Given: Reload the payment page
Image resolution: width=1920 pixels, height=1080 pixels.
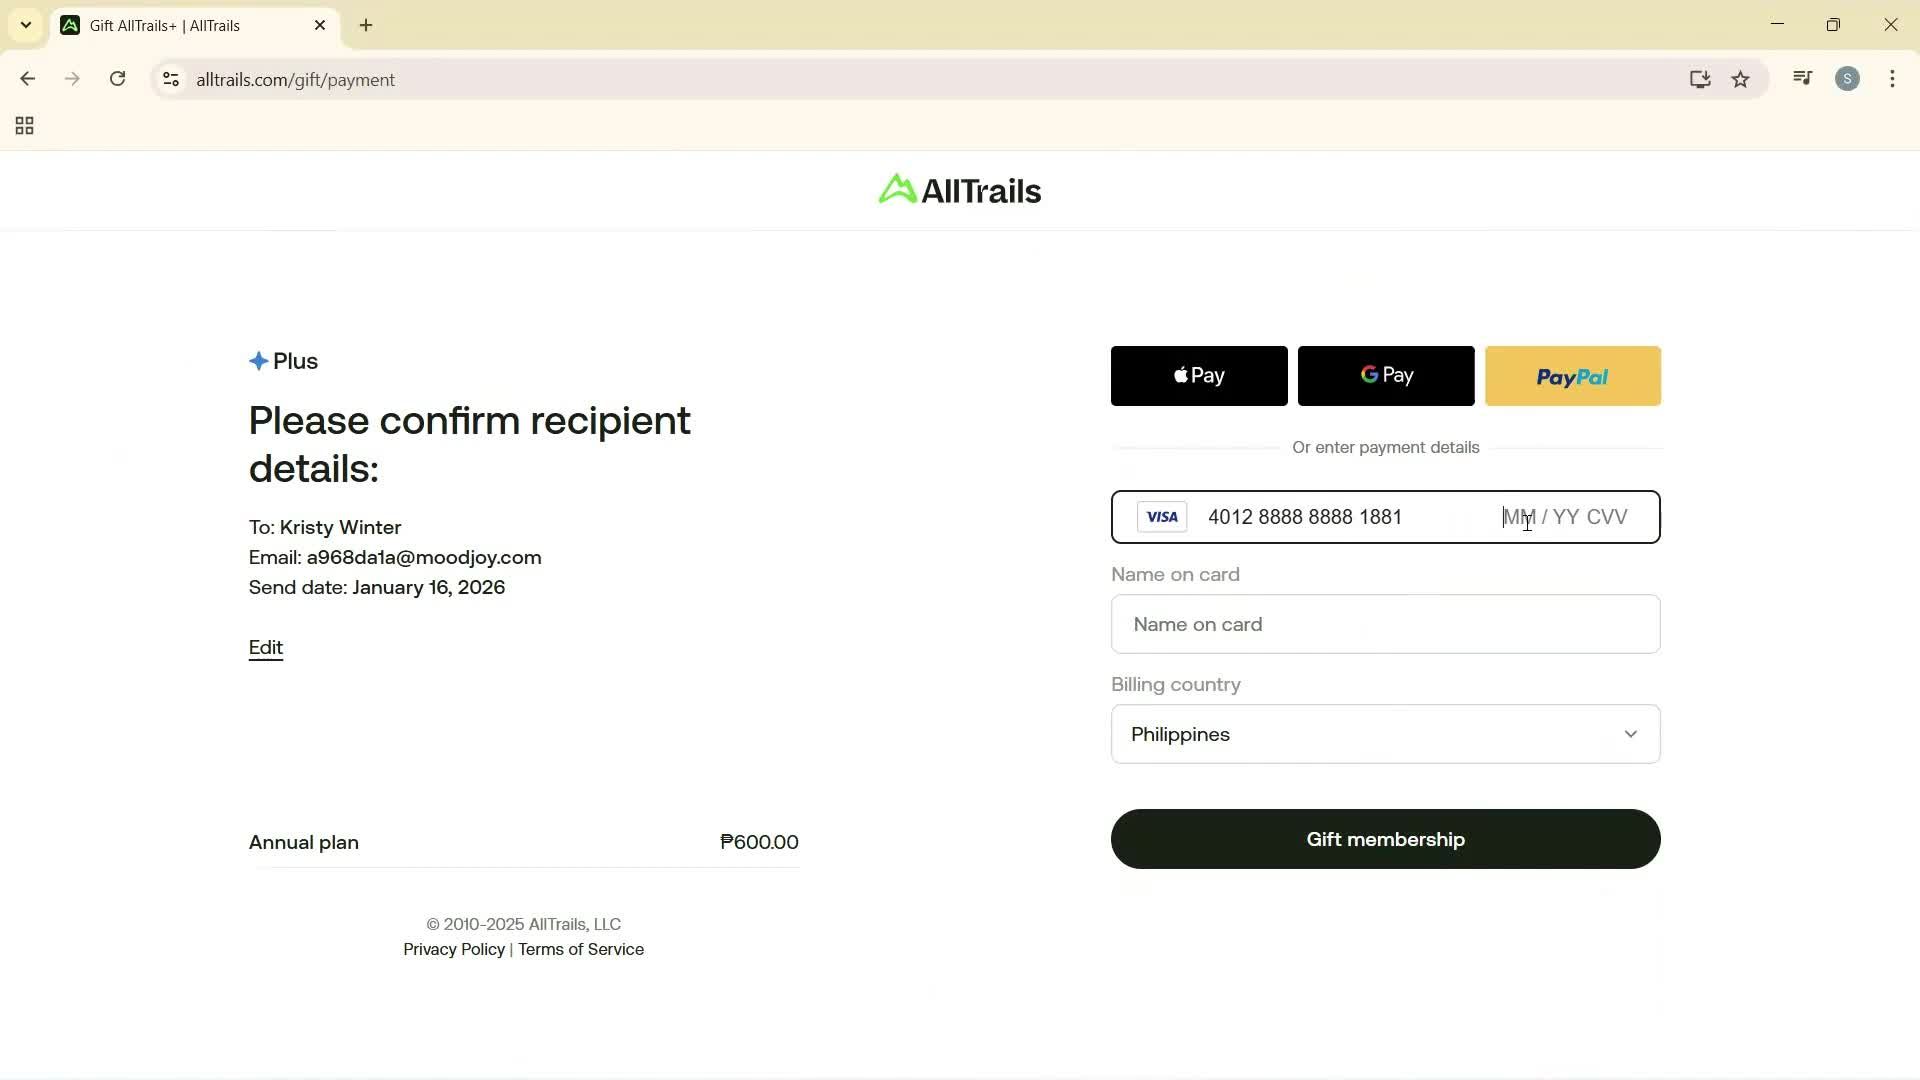Looking at the screenshot, I should (117, 79).
